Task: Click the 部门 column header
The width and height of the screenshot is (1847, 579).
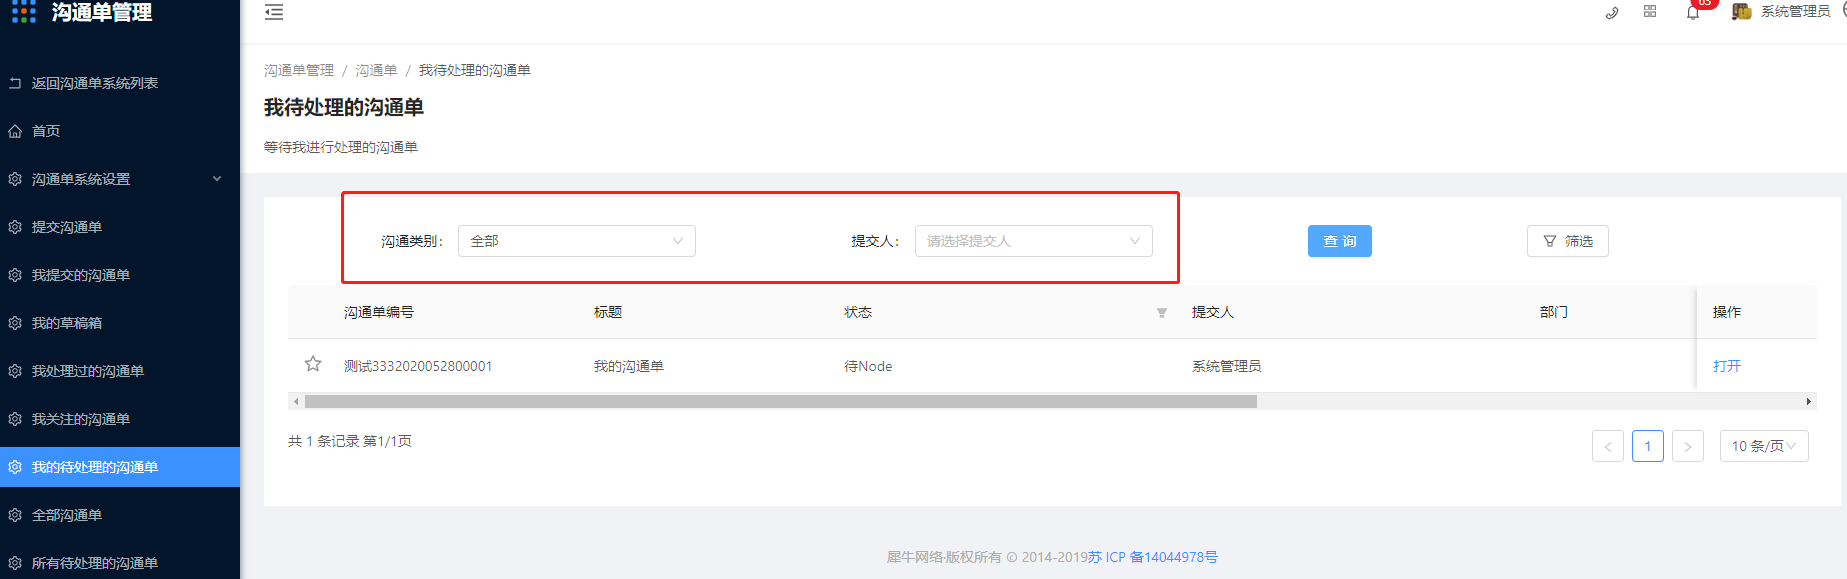Action: coord(1554,312)
